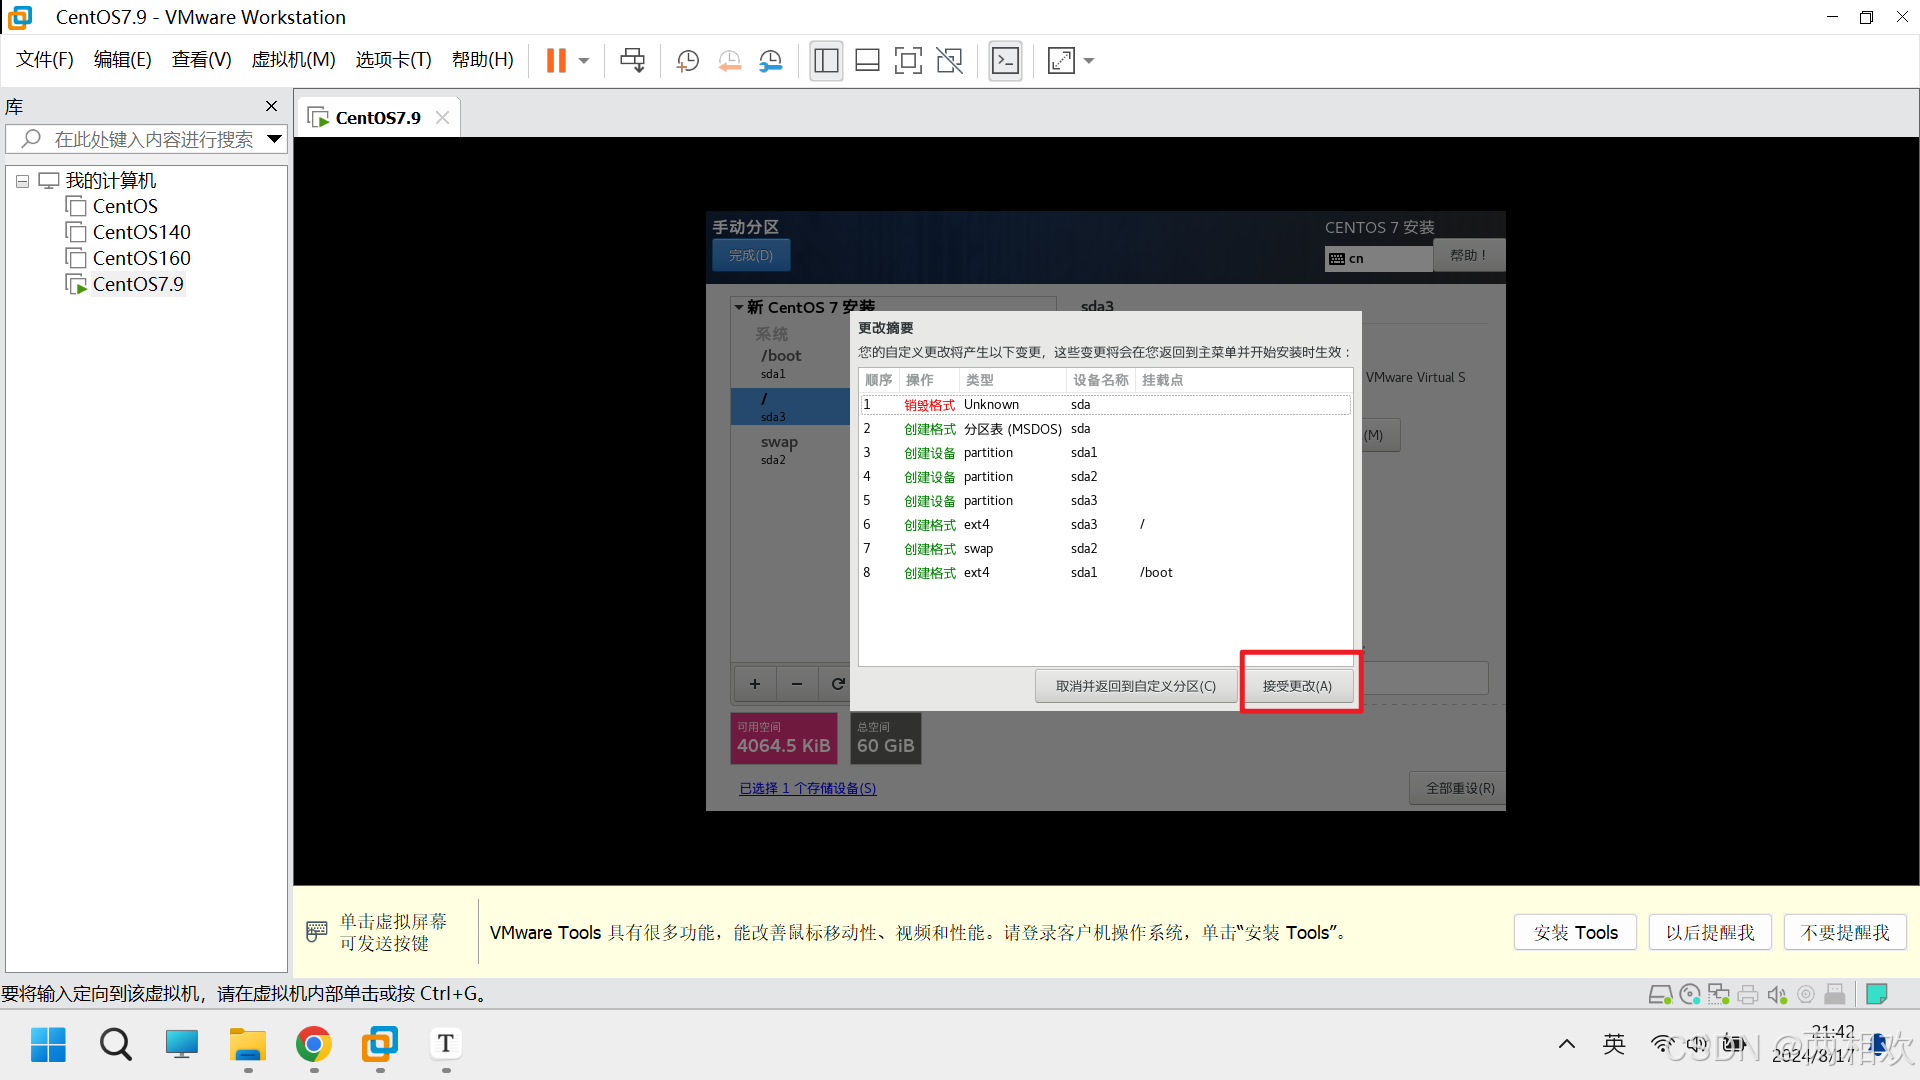Collapse the 我的计算机 tree node

pyautogui.click(x=22, y=181)
